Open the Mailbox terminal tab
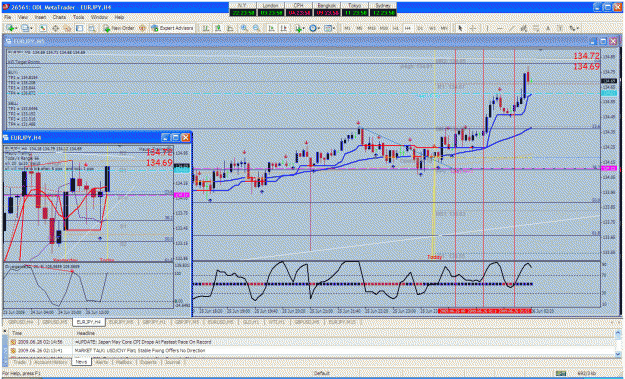Screen dimensions: 625x379 (x=123, y=362)
